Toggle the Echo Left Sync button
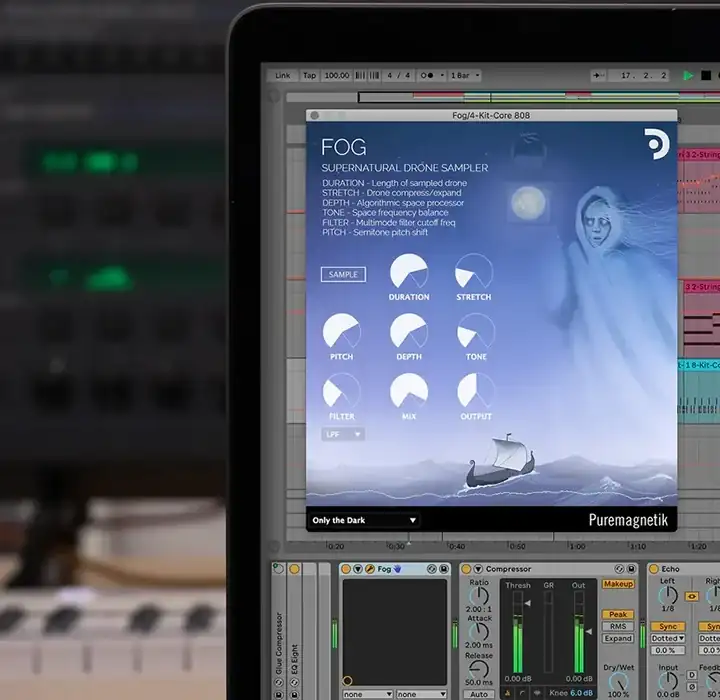The image size is (720, 700). (668, 627)
